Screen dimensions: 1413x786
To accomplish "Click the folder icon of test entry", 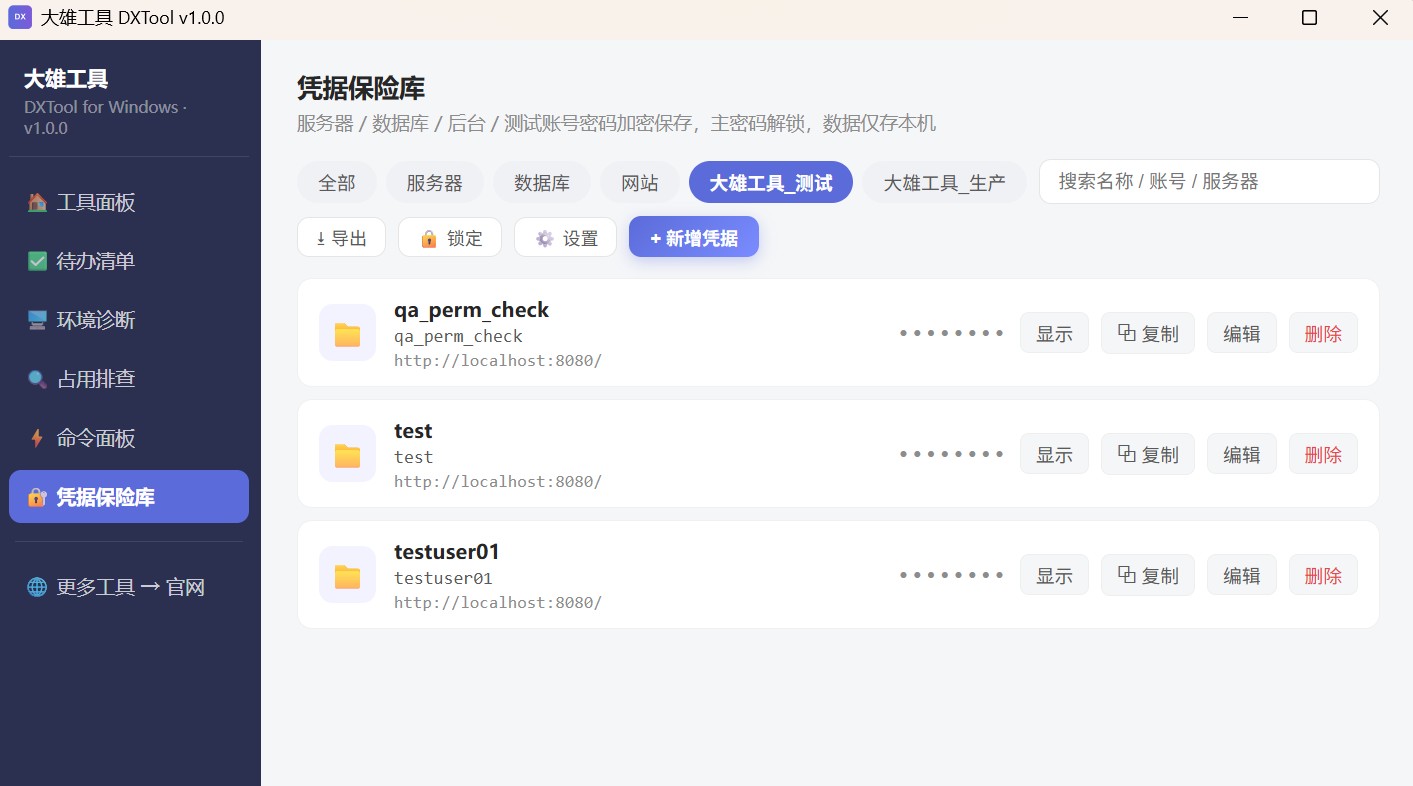I will (x=347, y=454).
